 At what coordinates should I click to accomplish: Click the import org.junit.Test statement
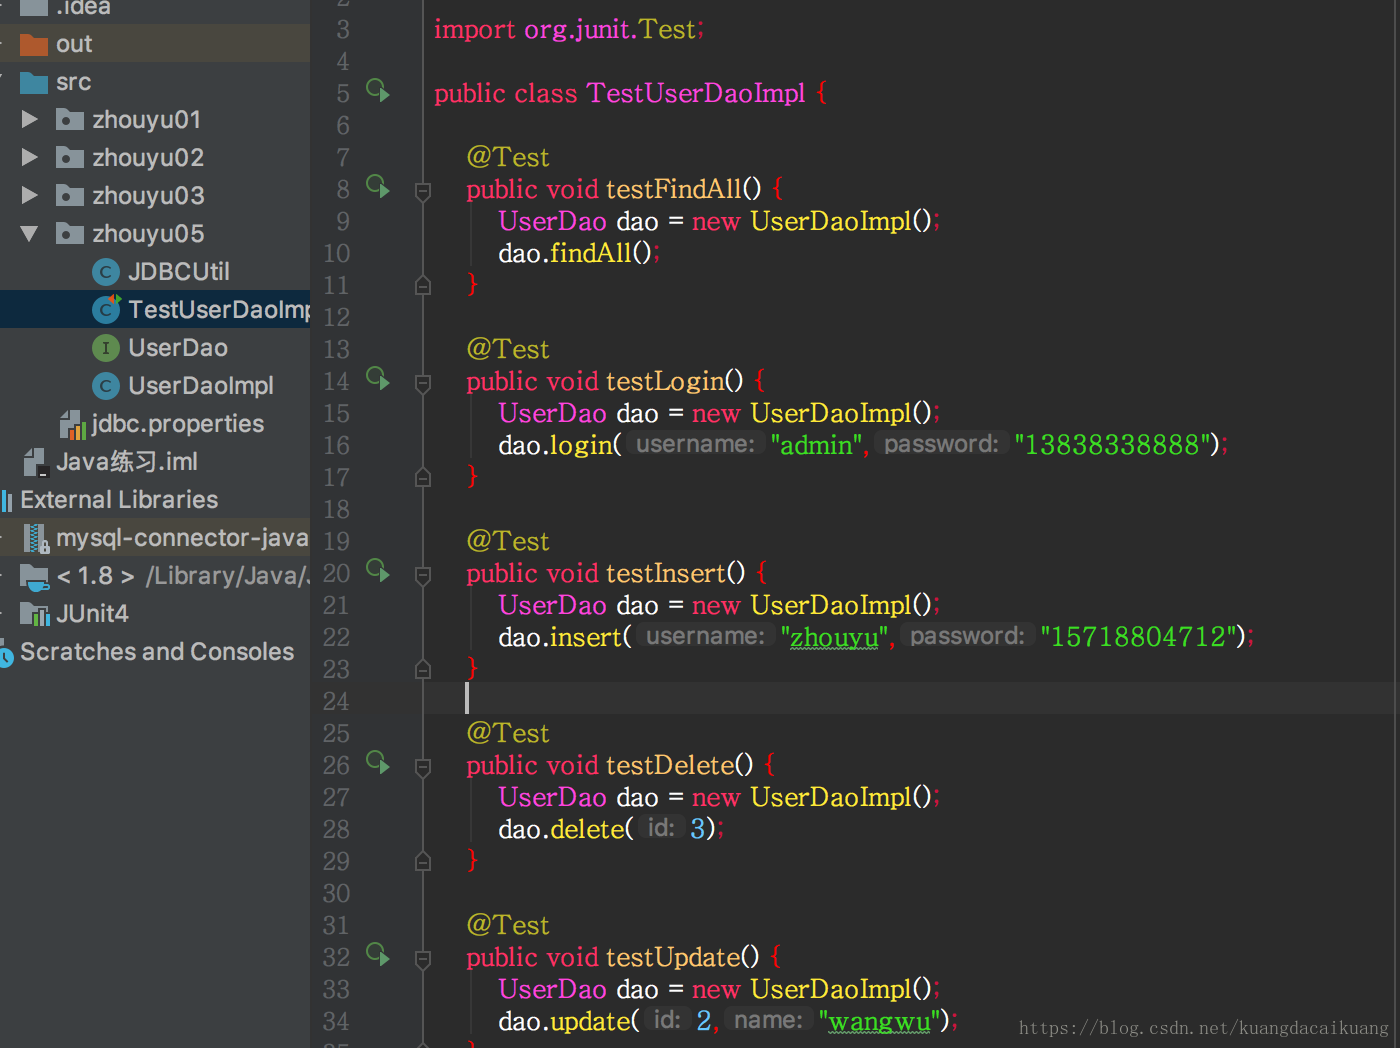pos(569,29)
